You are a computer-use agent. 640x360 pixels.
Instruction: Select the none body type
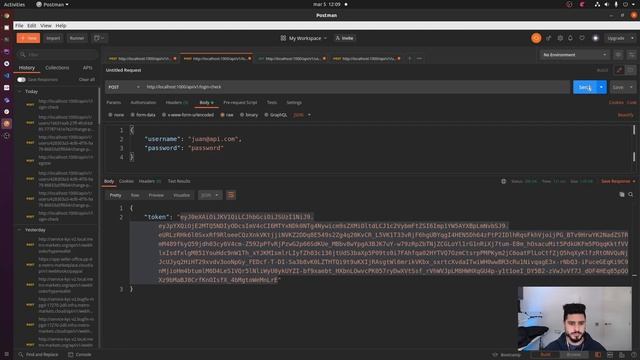point(116,115)
